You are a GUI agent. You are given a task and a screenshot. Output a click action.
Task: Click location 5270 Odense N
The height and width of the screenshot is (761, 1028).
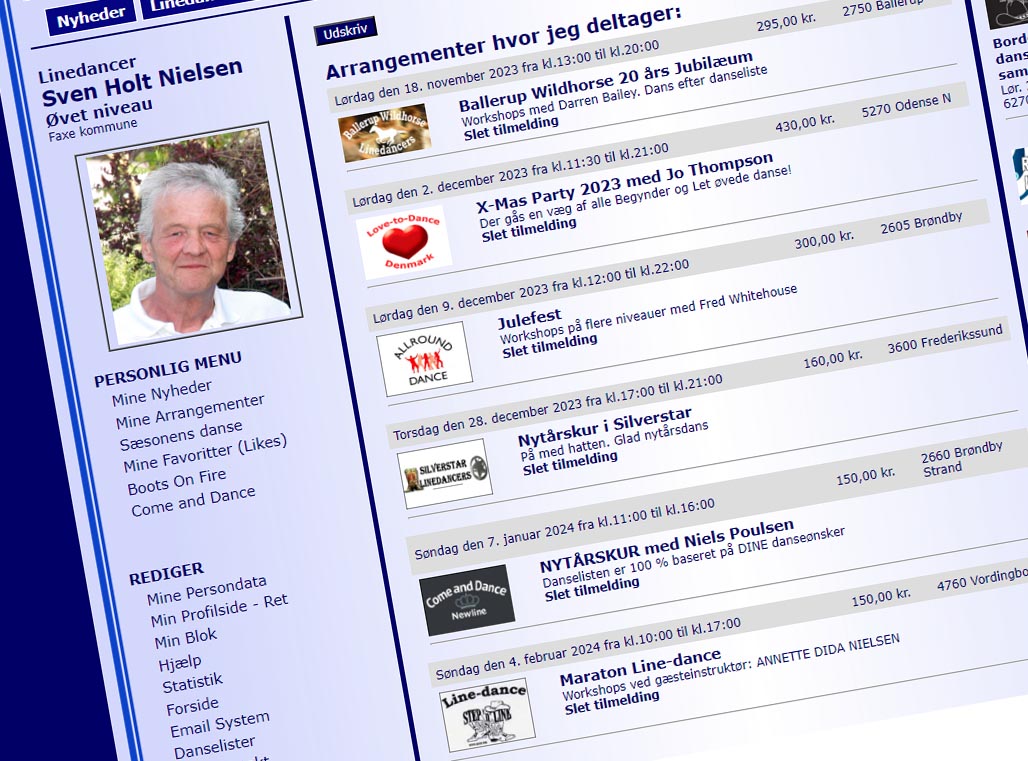coord(906,105)
